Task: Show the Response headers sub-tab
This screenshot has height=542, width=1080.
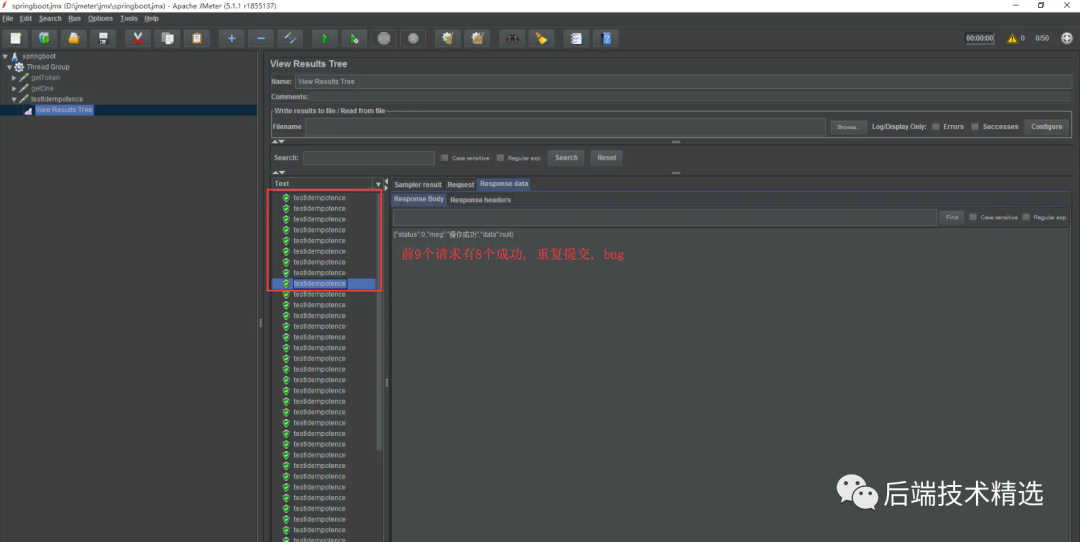Action: (480, 200)
